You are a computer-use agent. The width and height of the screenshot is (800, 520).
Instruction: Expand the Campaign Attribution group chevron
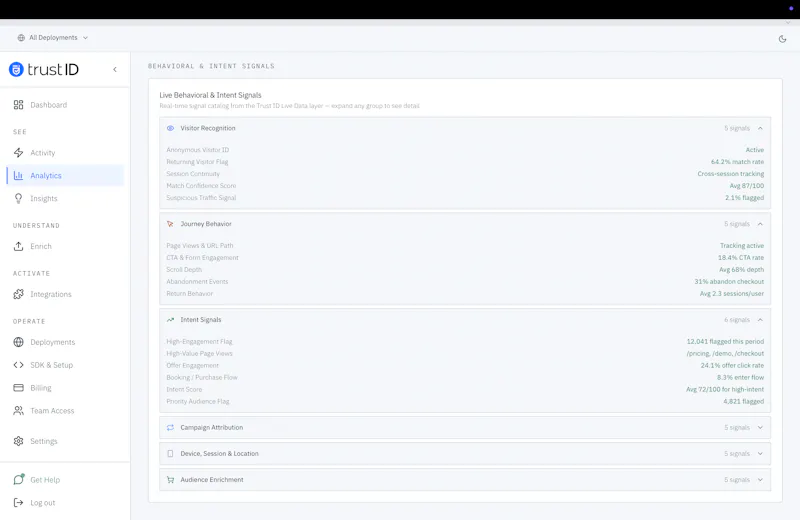coord(760,428)
